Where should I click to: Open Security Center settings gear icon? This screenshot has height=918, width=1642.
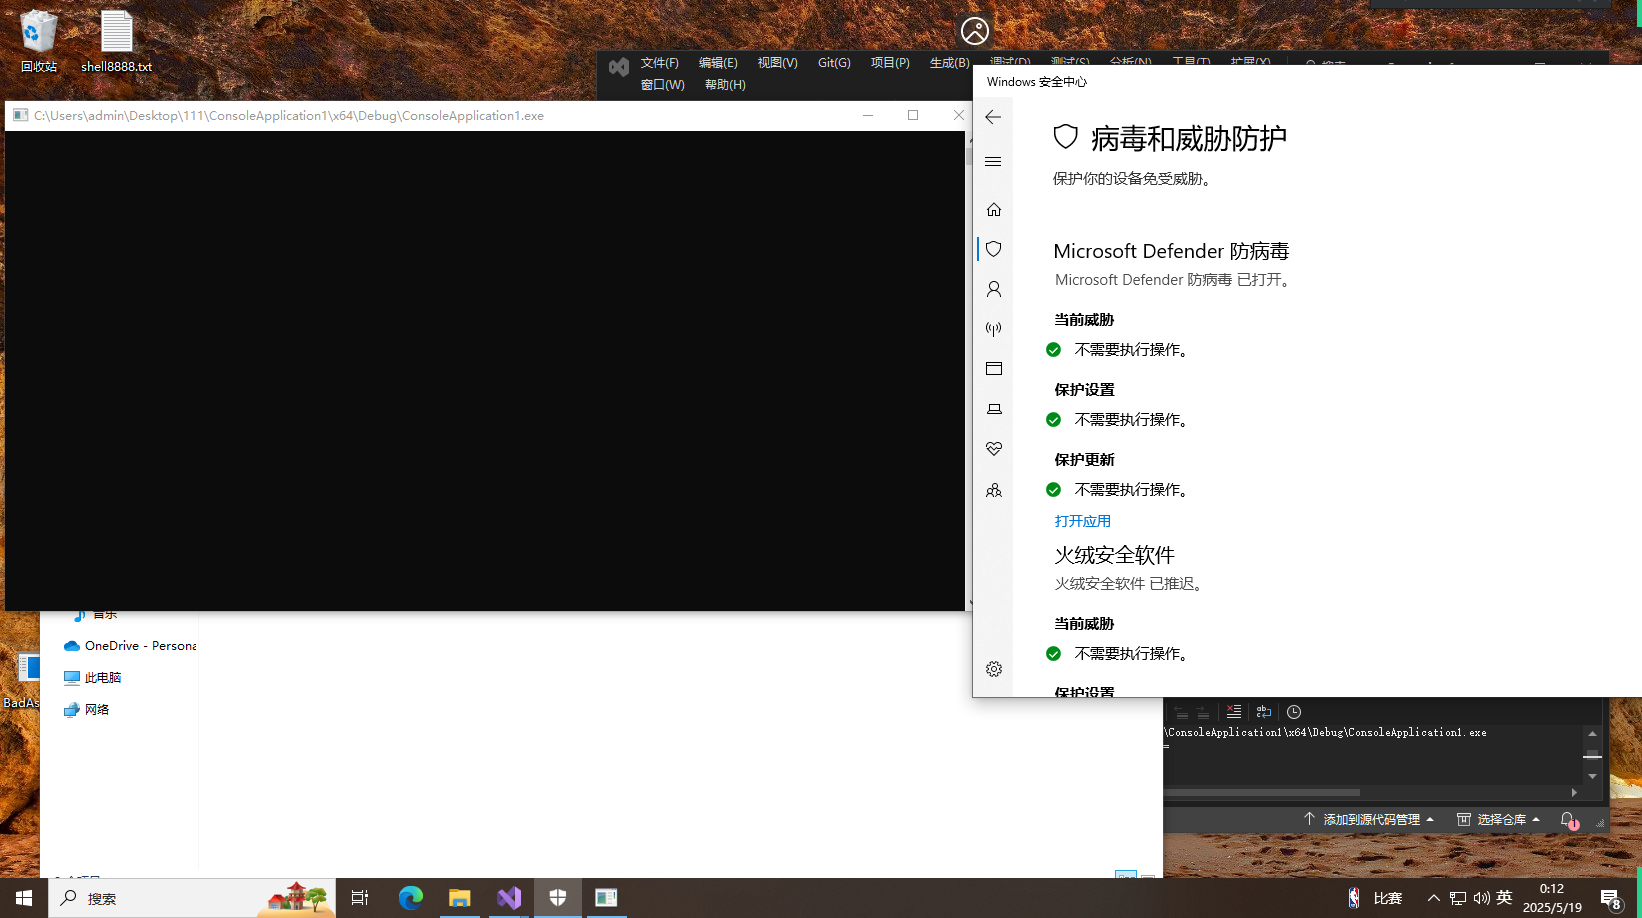tap(993, 669)
